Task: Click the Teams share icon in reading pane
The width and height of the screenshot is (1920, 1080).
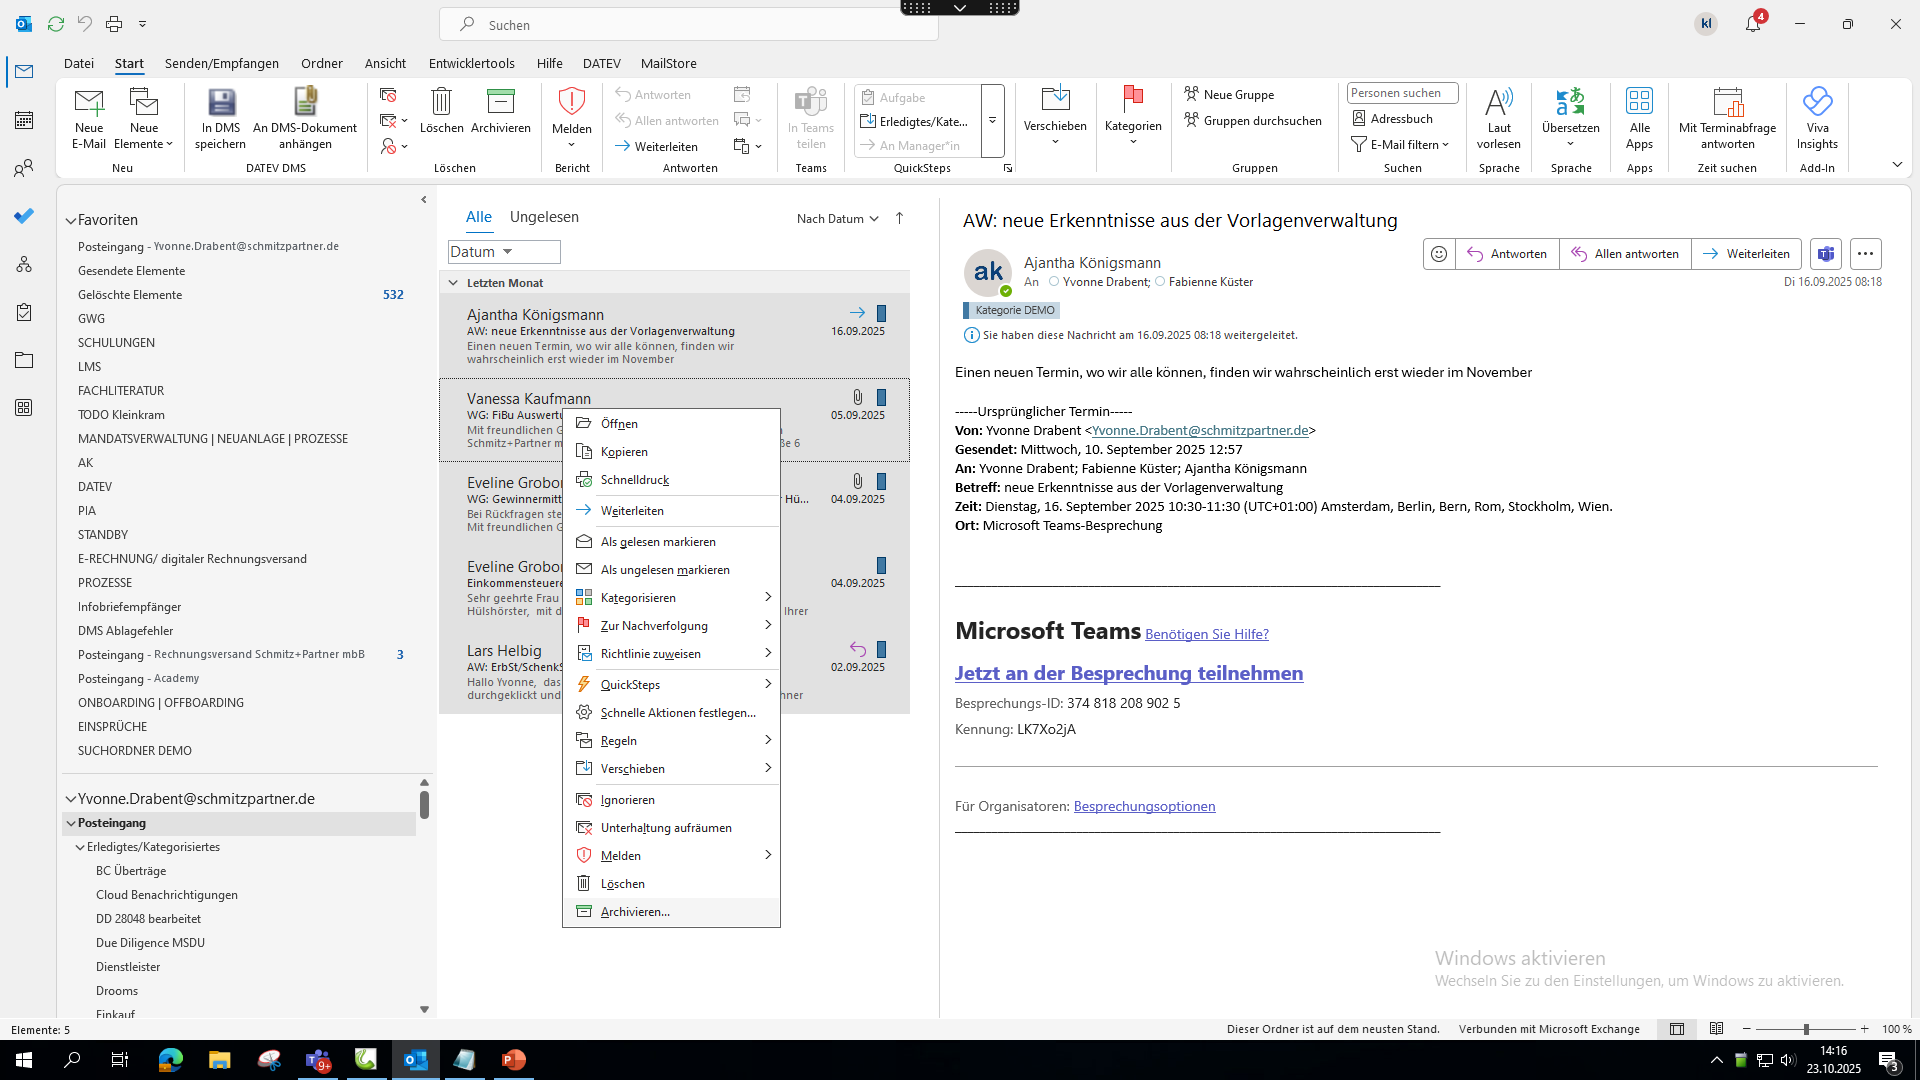Action: [x=1826, y=254]
